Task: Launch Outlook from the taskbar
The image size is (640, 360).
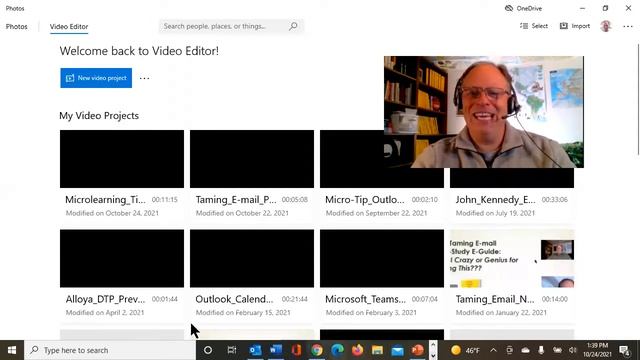Action: pyautogui.click(x=256, y=350)
